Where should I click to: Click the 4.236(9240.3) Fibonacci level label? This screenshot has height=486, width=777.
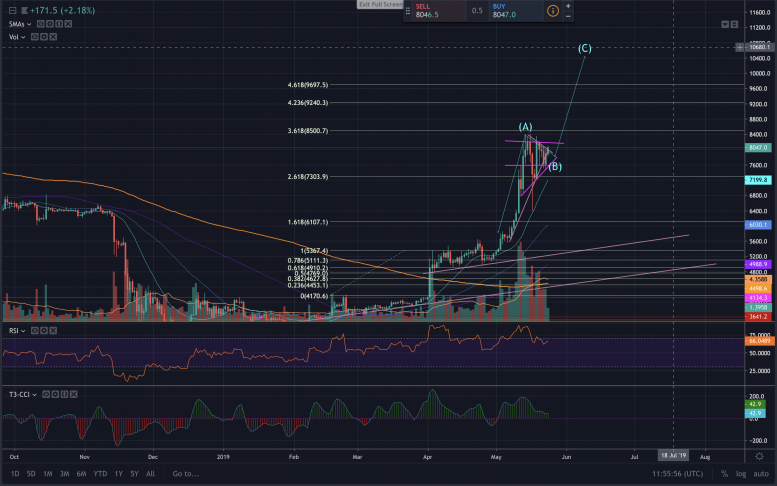pos(308,103)
